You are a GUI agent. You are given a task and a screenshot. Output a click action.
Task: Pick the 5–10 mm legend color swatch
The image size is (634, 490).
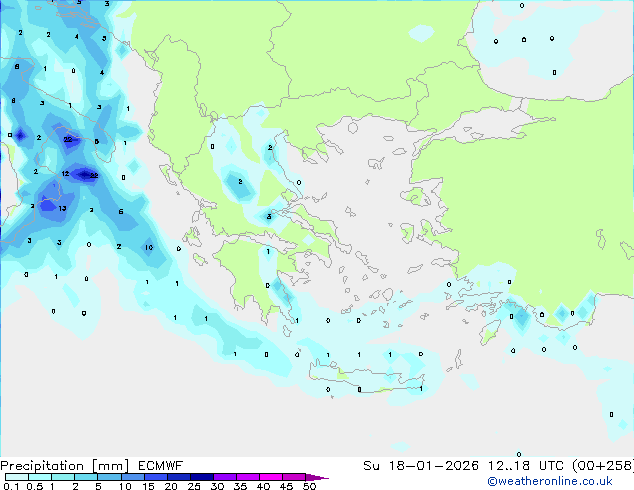[x=109, y=477]
